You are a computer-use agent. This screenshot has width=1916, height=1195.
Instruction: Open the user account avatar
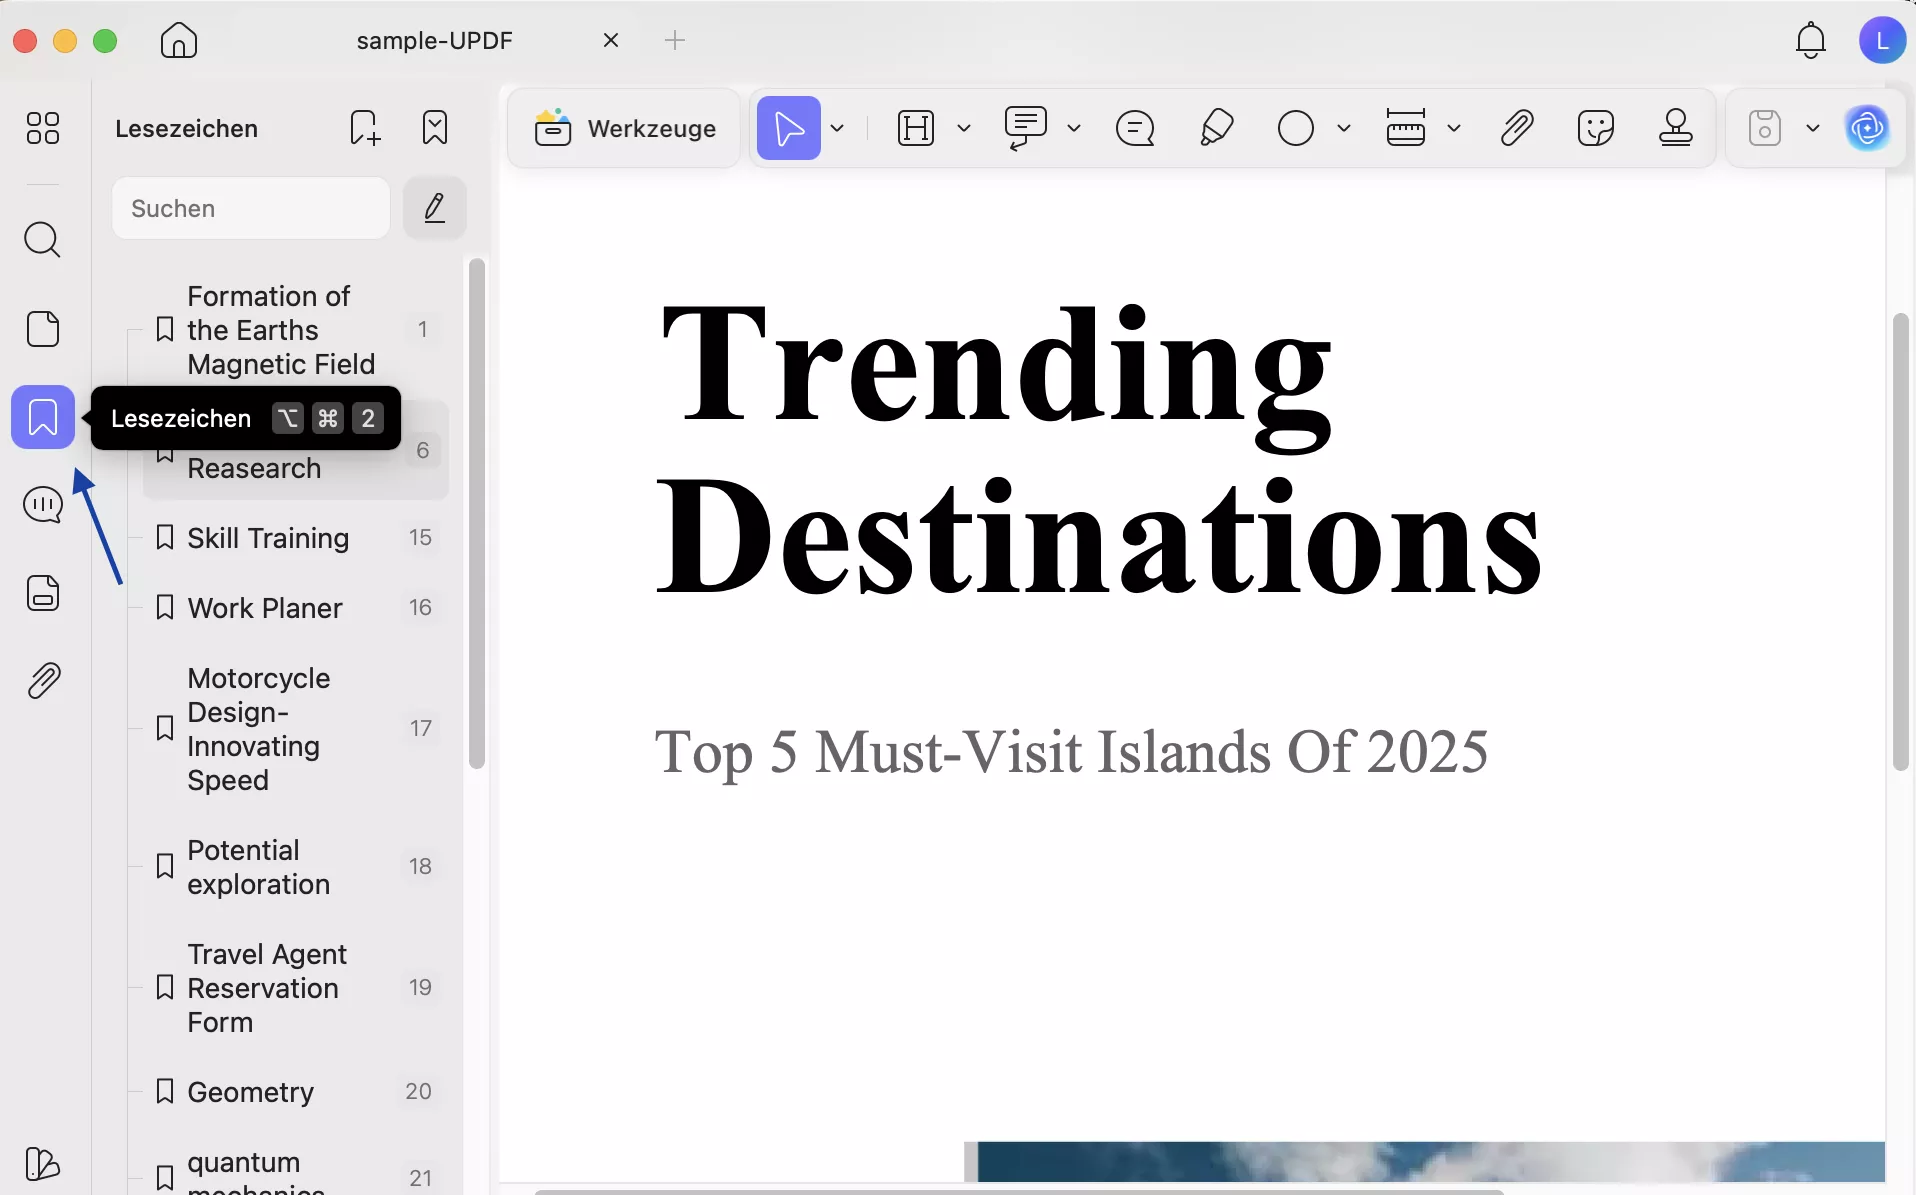click(x=1882, y=40)
